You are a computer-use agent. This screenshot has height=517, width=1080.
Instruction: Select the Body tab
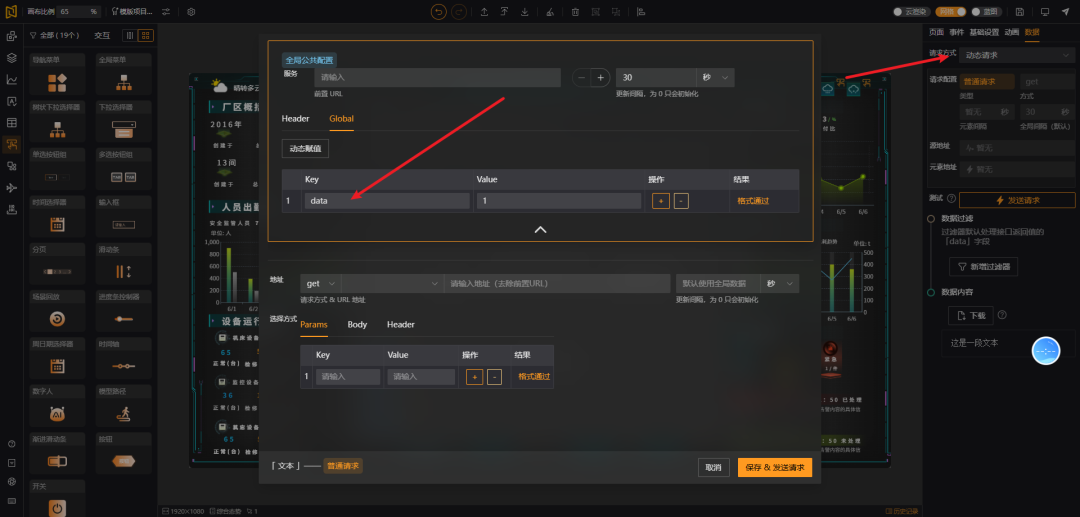pos(357,324)
